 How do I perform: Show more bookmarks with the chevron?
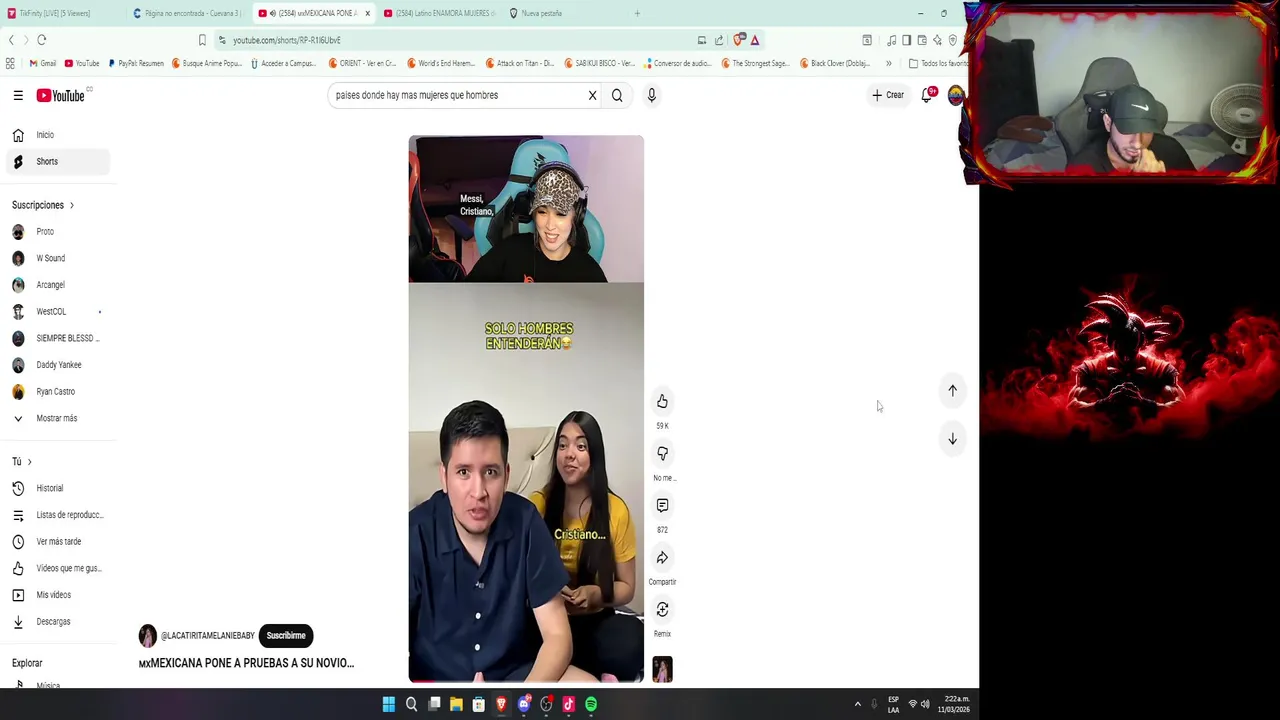coord(888,63)
